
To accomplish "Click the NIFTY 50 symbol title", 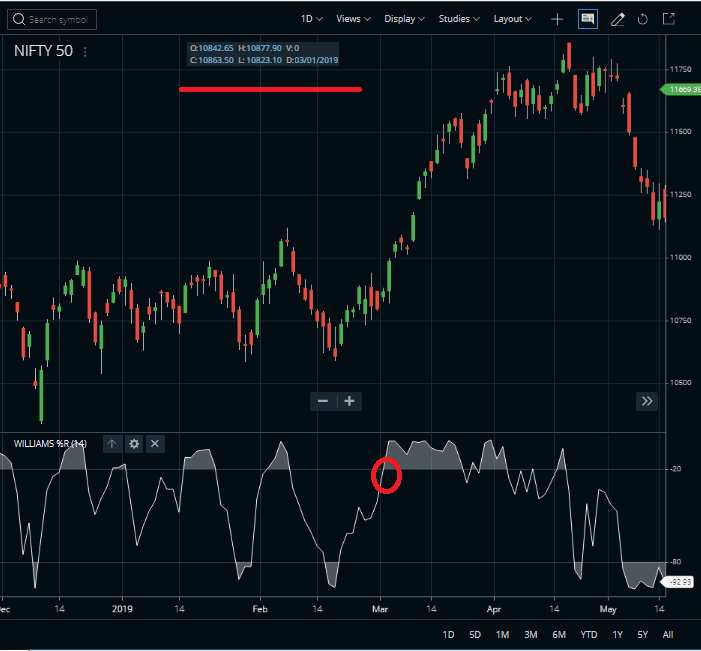I will point(43,51).
